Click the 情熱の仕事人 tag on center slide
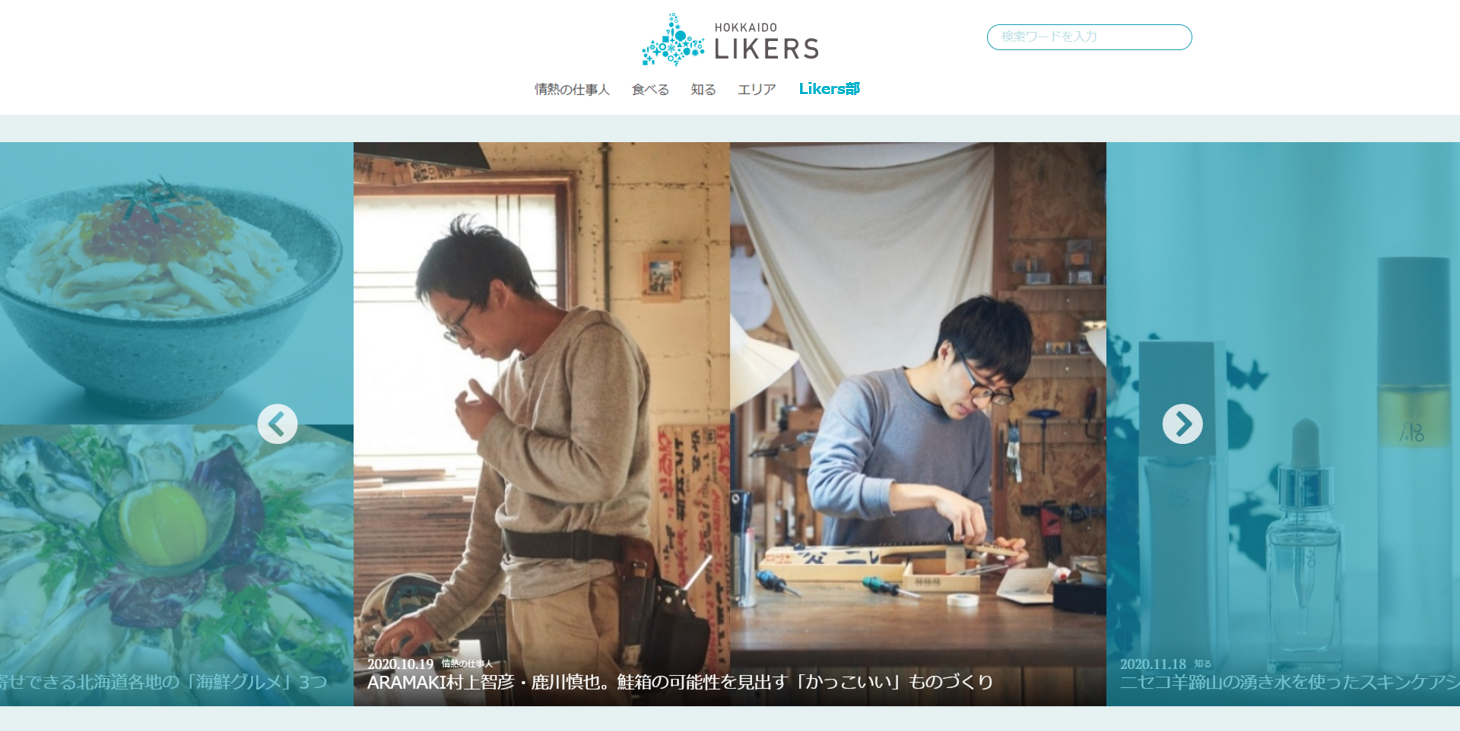The image size is (1460, 731). [x=467, y=664]
